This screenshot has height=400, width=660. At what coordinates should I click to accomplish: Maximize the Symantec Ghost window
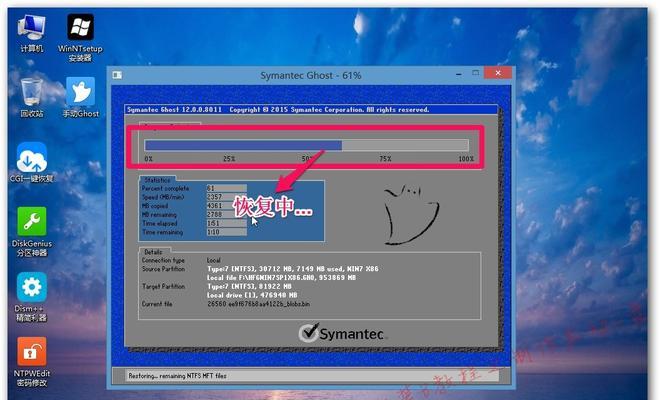[475, 73]
